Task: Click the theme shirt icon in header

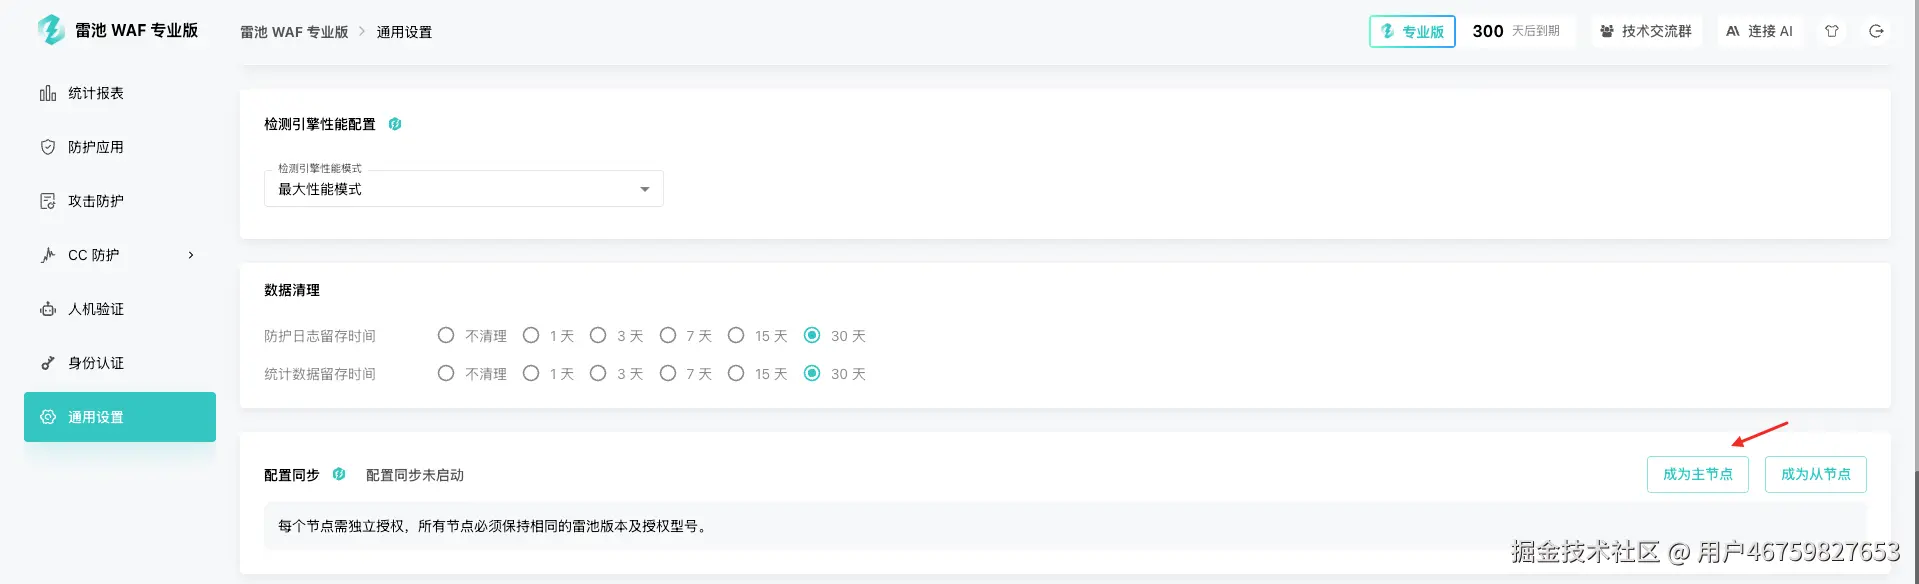Action: [1832, 31]
